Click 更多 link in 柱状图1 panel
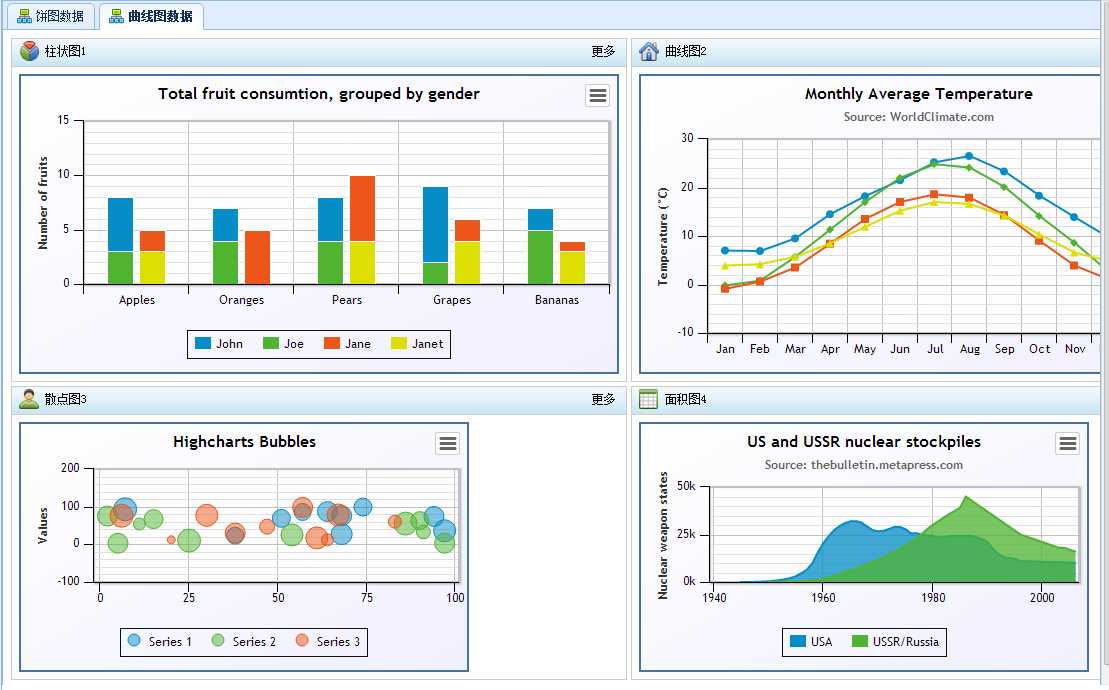The height and width of the screenshot is (690, 1109). [x=603, y=51]
